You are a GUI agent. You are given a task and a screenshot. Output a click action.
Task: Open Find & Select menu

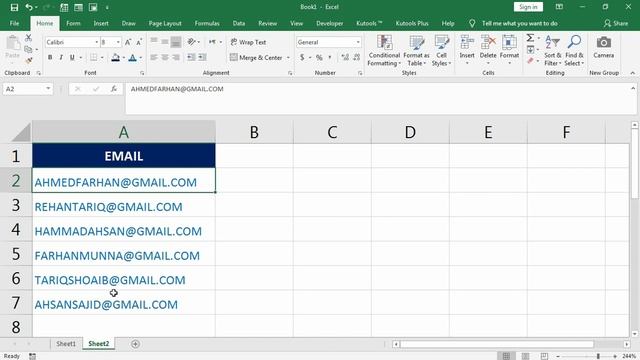click(574, 51)
